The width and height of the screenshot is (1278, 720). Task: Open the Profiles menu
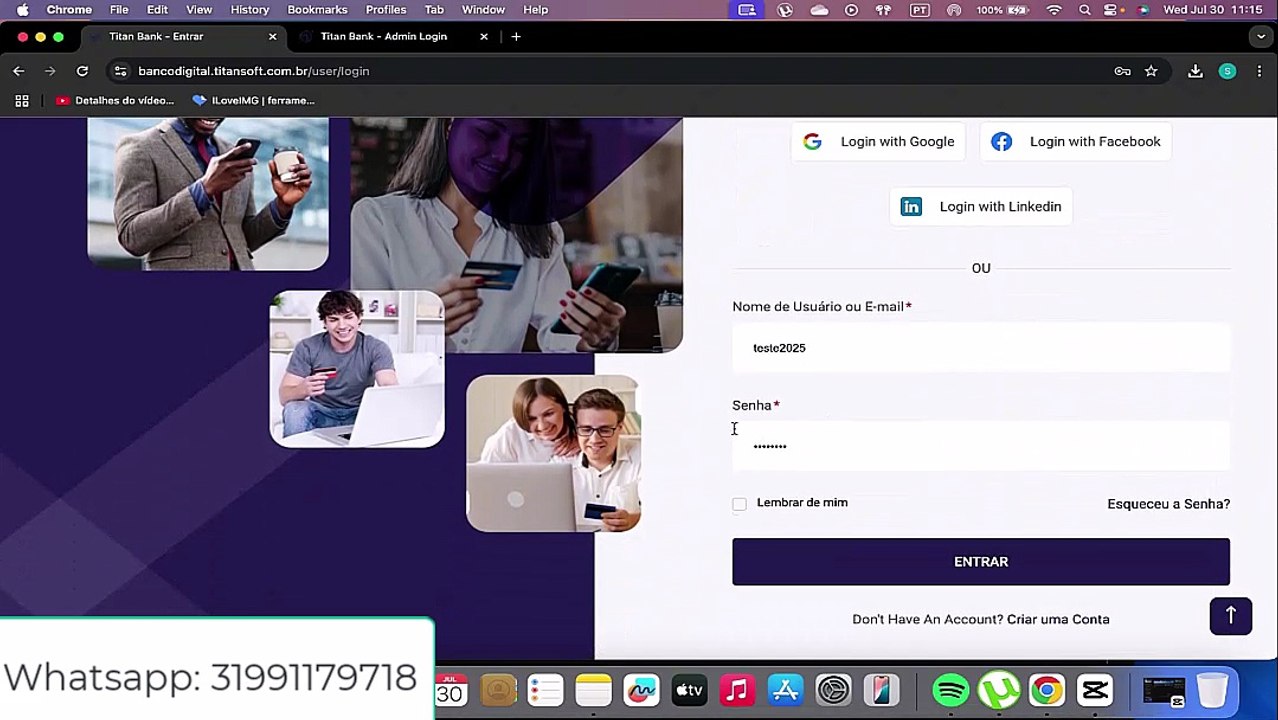point(386,10)
